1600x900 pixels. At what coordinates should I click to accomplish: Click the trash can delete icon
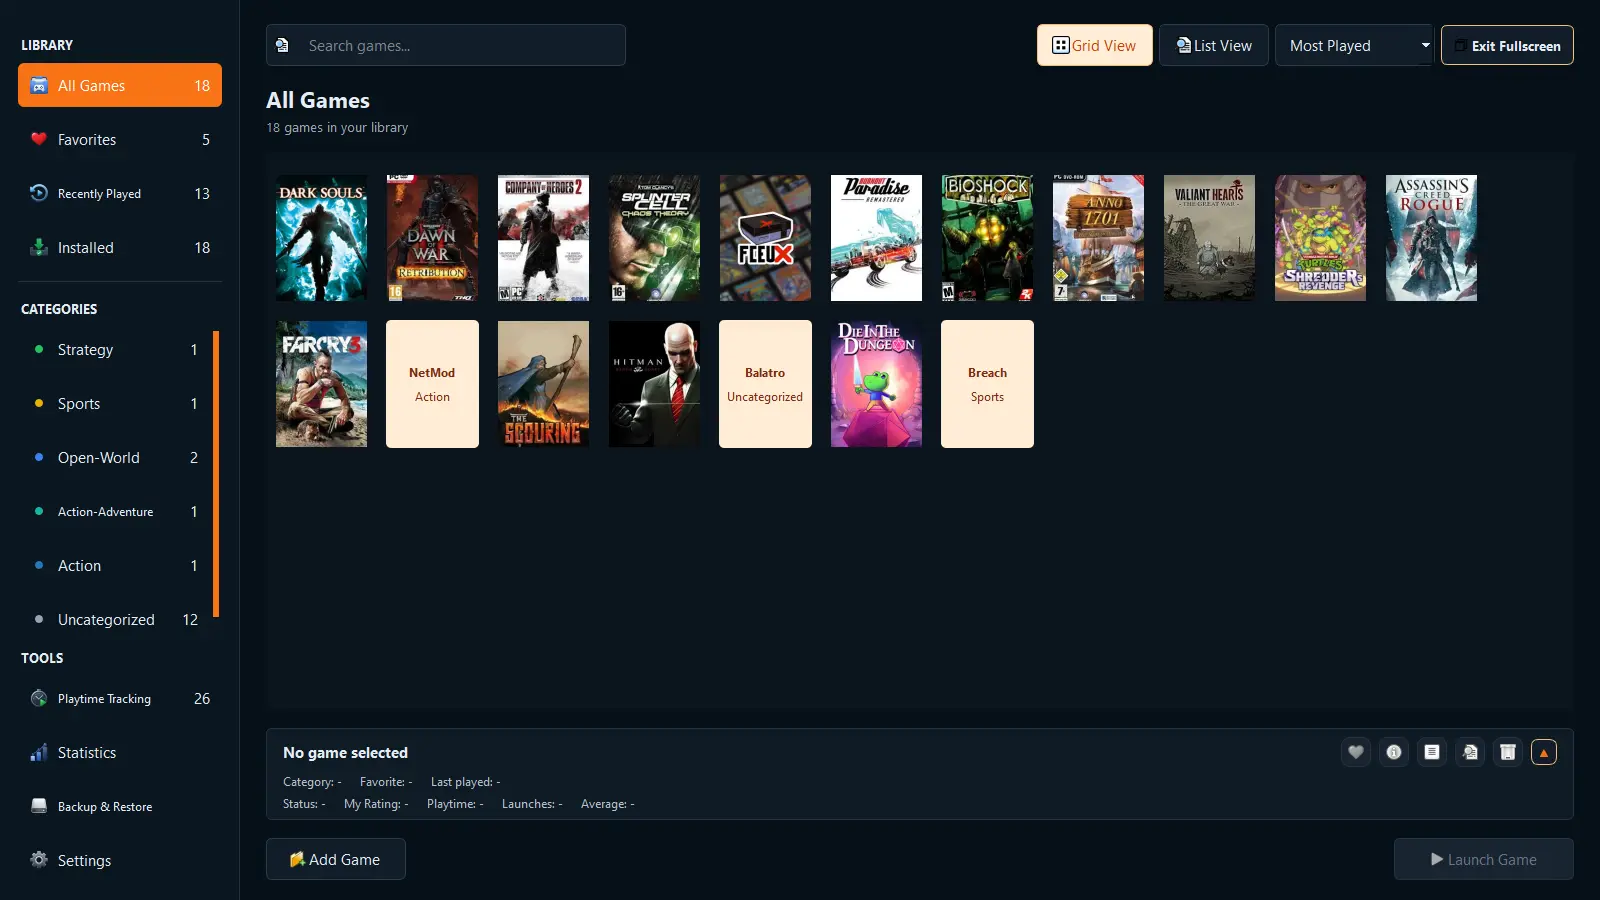(x=1508, y=752)
